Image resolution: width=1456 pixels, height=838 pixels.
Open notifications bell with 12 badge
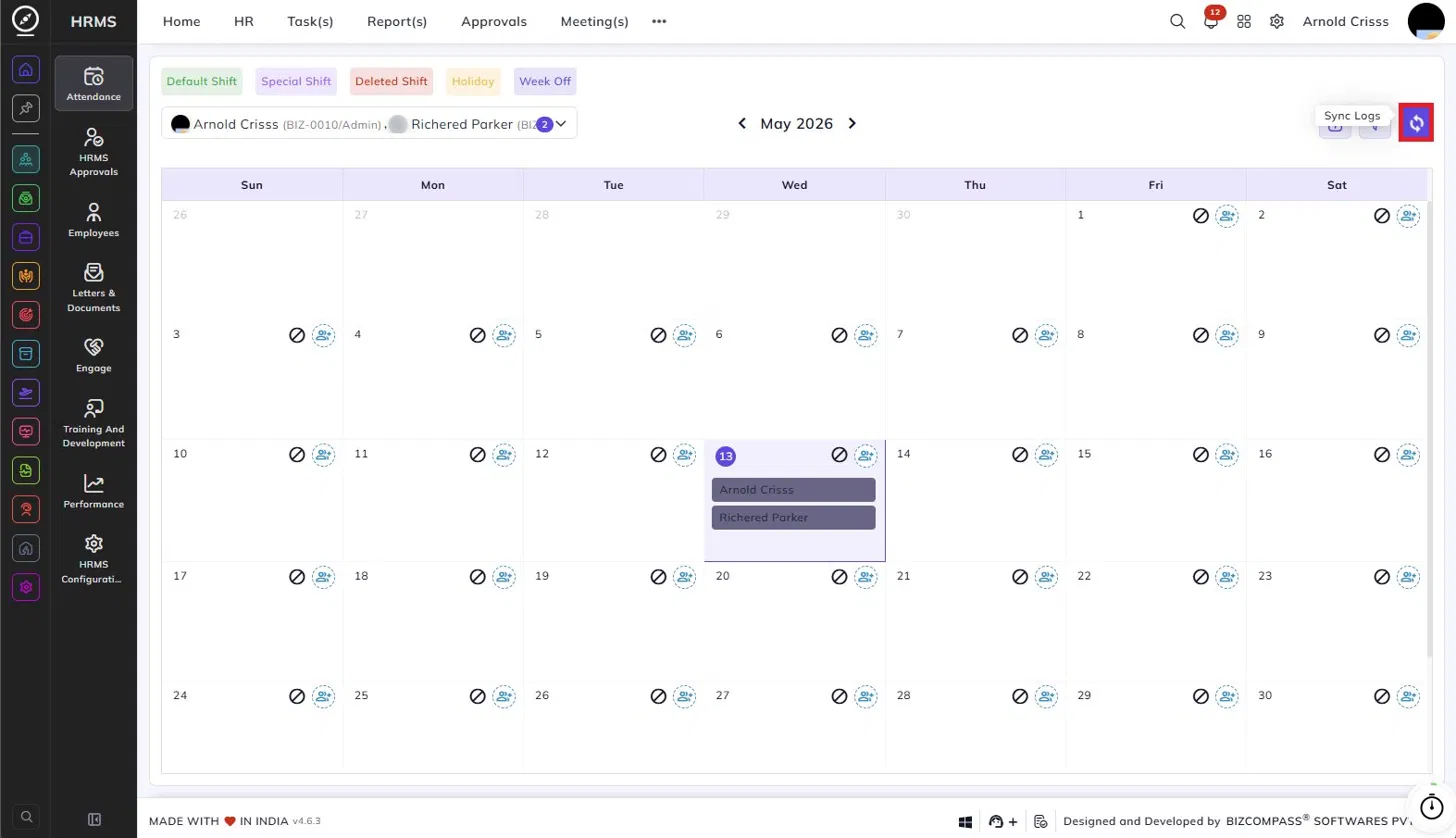1211,21
